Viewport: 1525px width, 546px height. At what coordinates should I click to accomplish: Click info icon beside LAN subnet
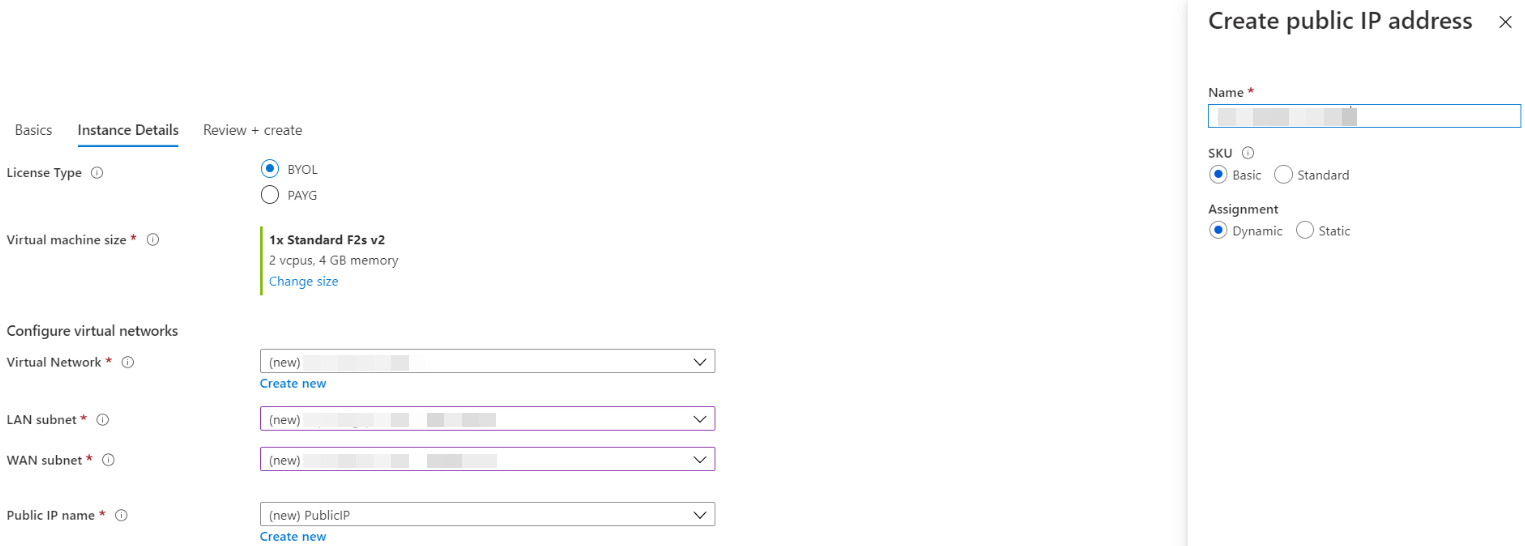tap(102, 420)
